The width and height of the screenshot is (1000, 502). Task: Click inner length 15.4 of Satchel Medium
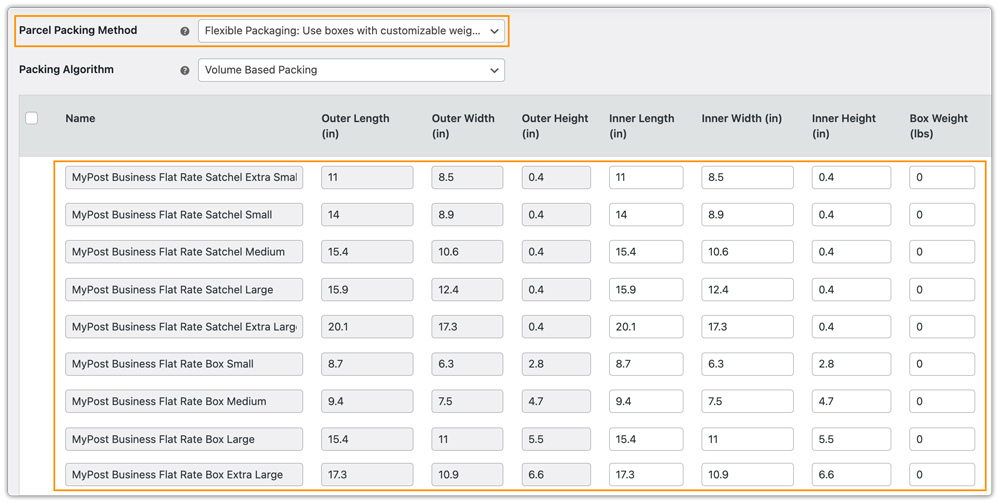coord(646,252)
